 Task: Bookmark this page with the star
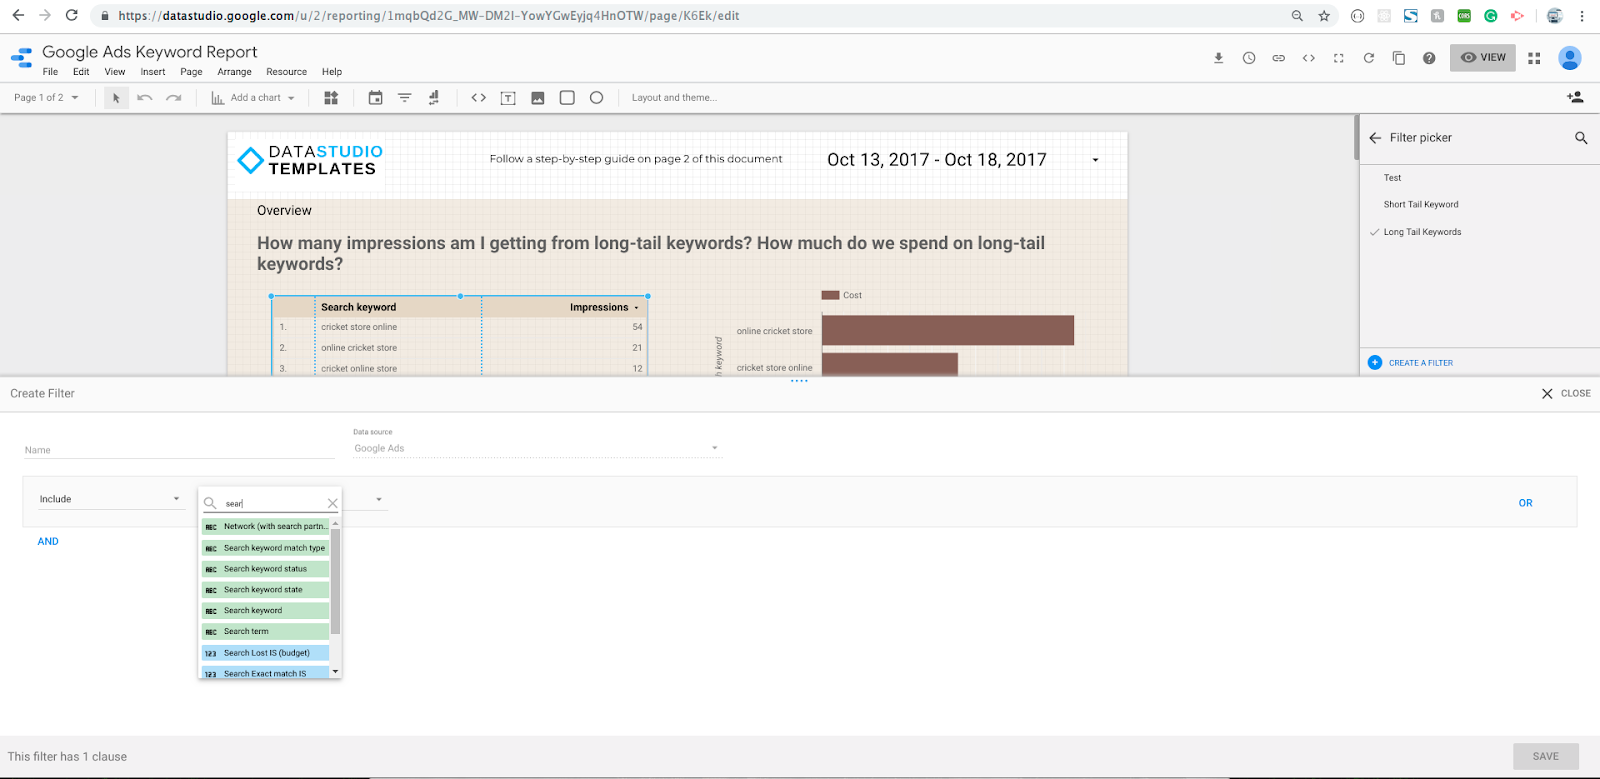(1324, 16)
